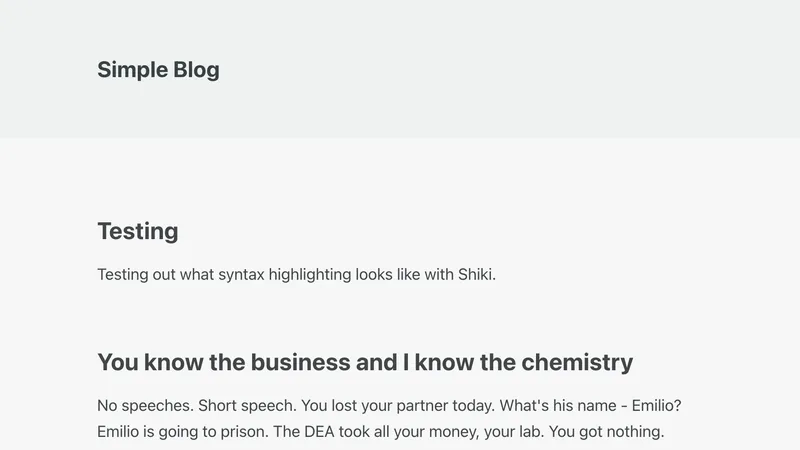Click the word chemistry in post heading
Screen dimensions: 800x450
(x=575, y=362)
